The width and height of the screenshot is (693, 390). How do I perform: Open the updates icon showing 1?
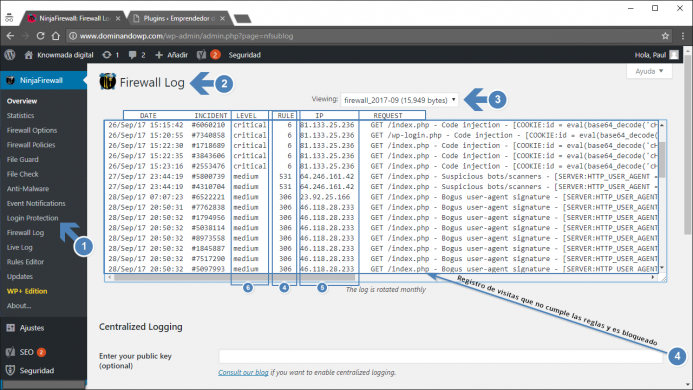(107, 55)
